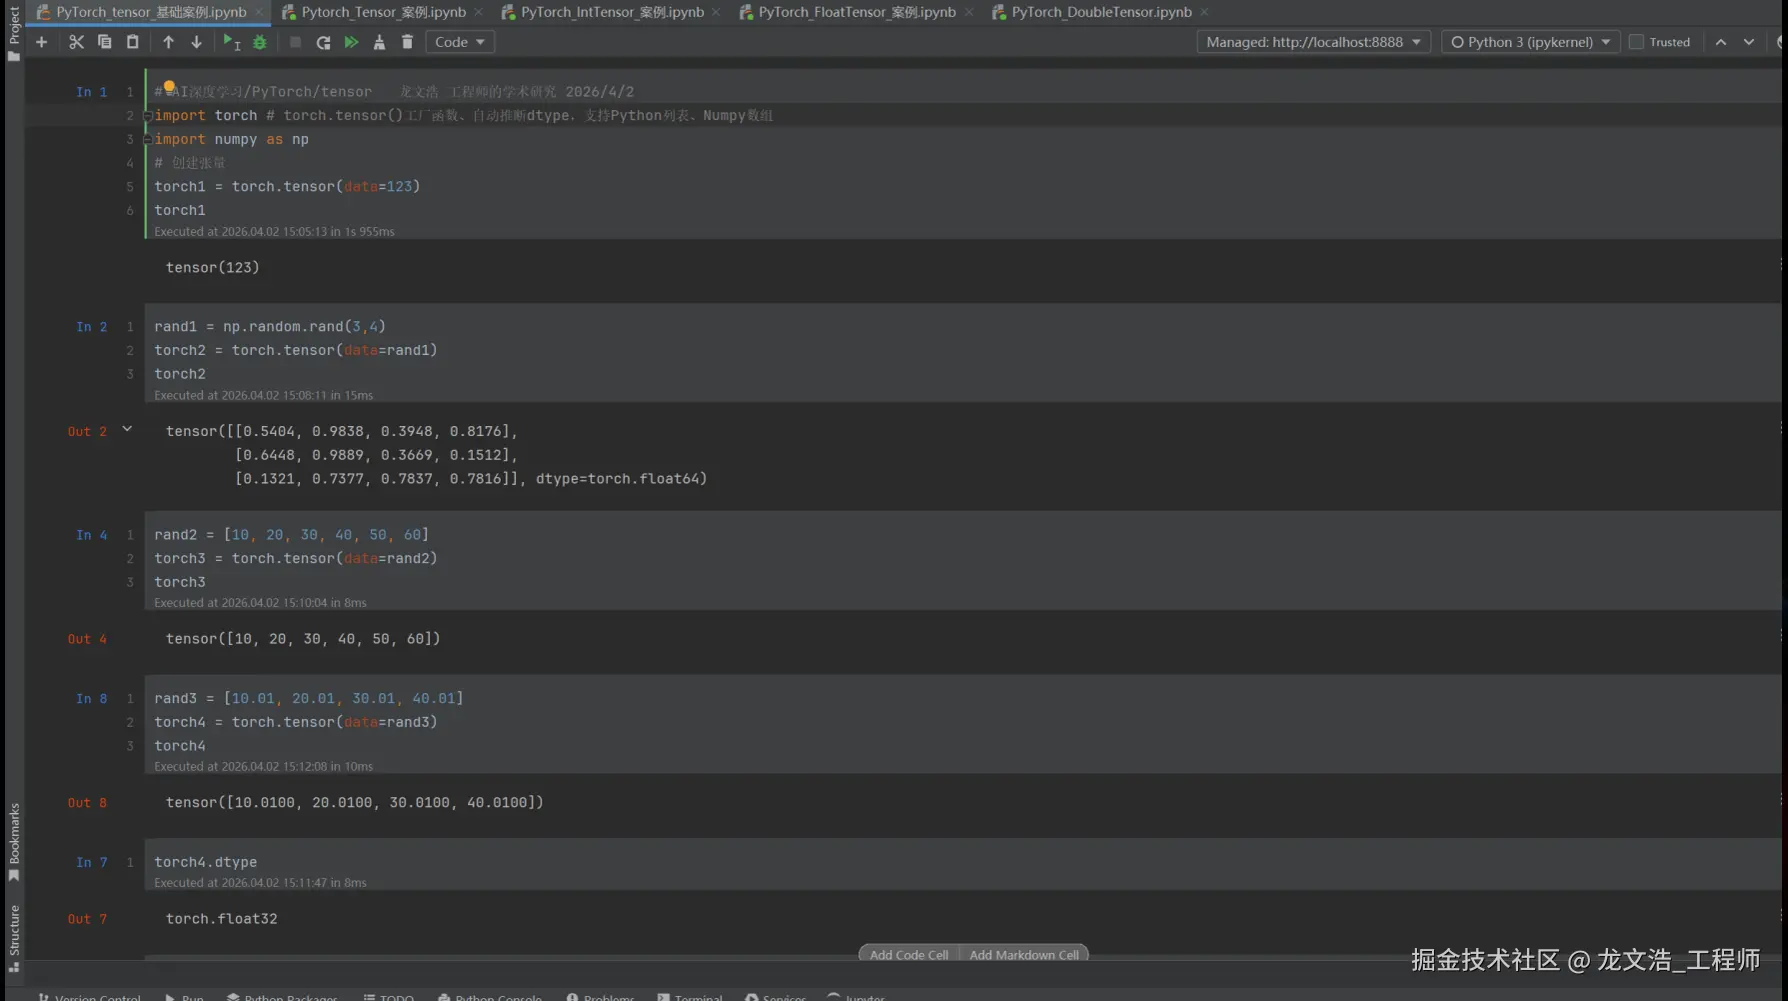Clear all outputs with broom icon
Viewport: 1788px width, 1001px height.
tap(379, 42)
